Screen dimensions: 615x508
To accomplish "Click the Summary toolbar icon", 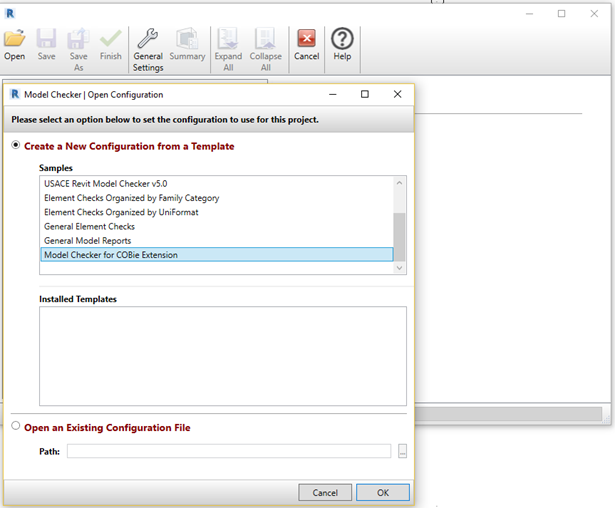I will click(187, 38).
